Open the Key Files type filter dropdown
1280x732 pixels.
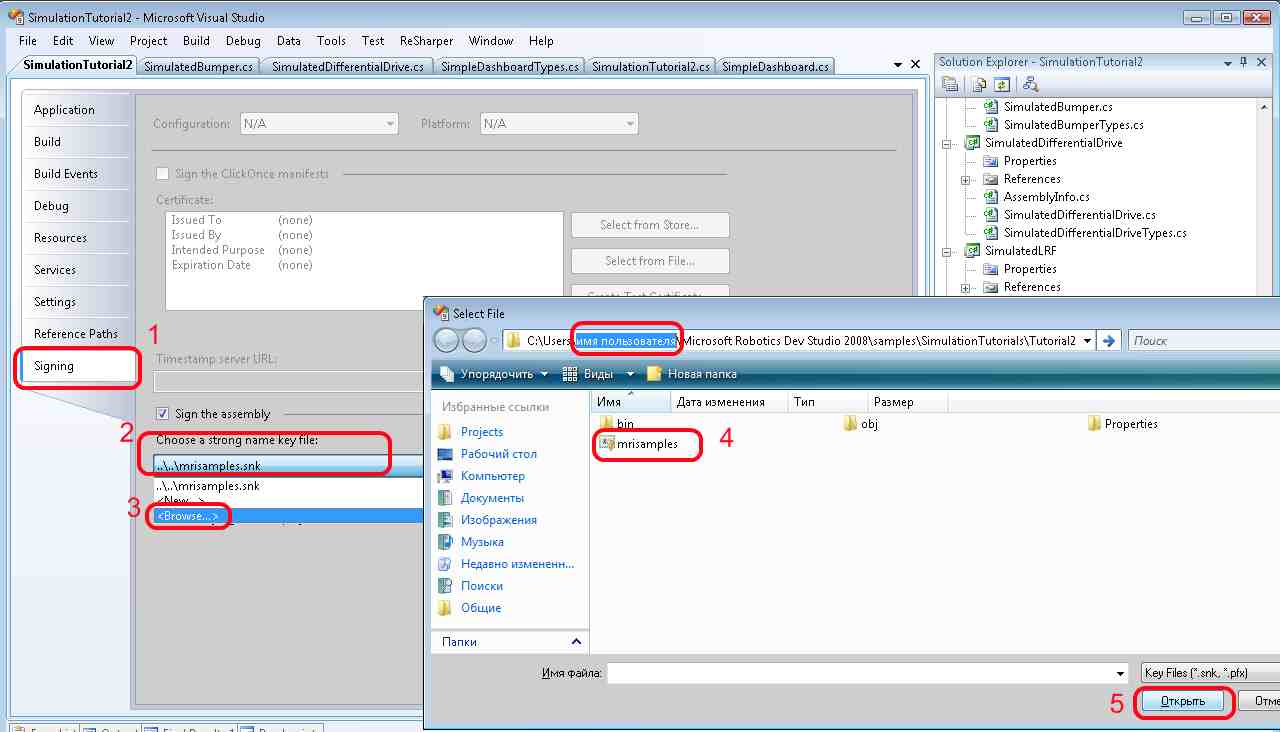click(x=1208, y=673)
